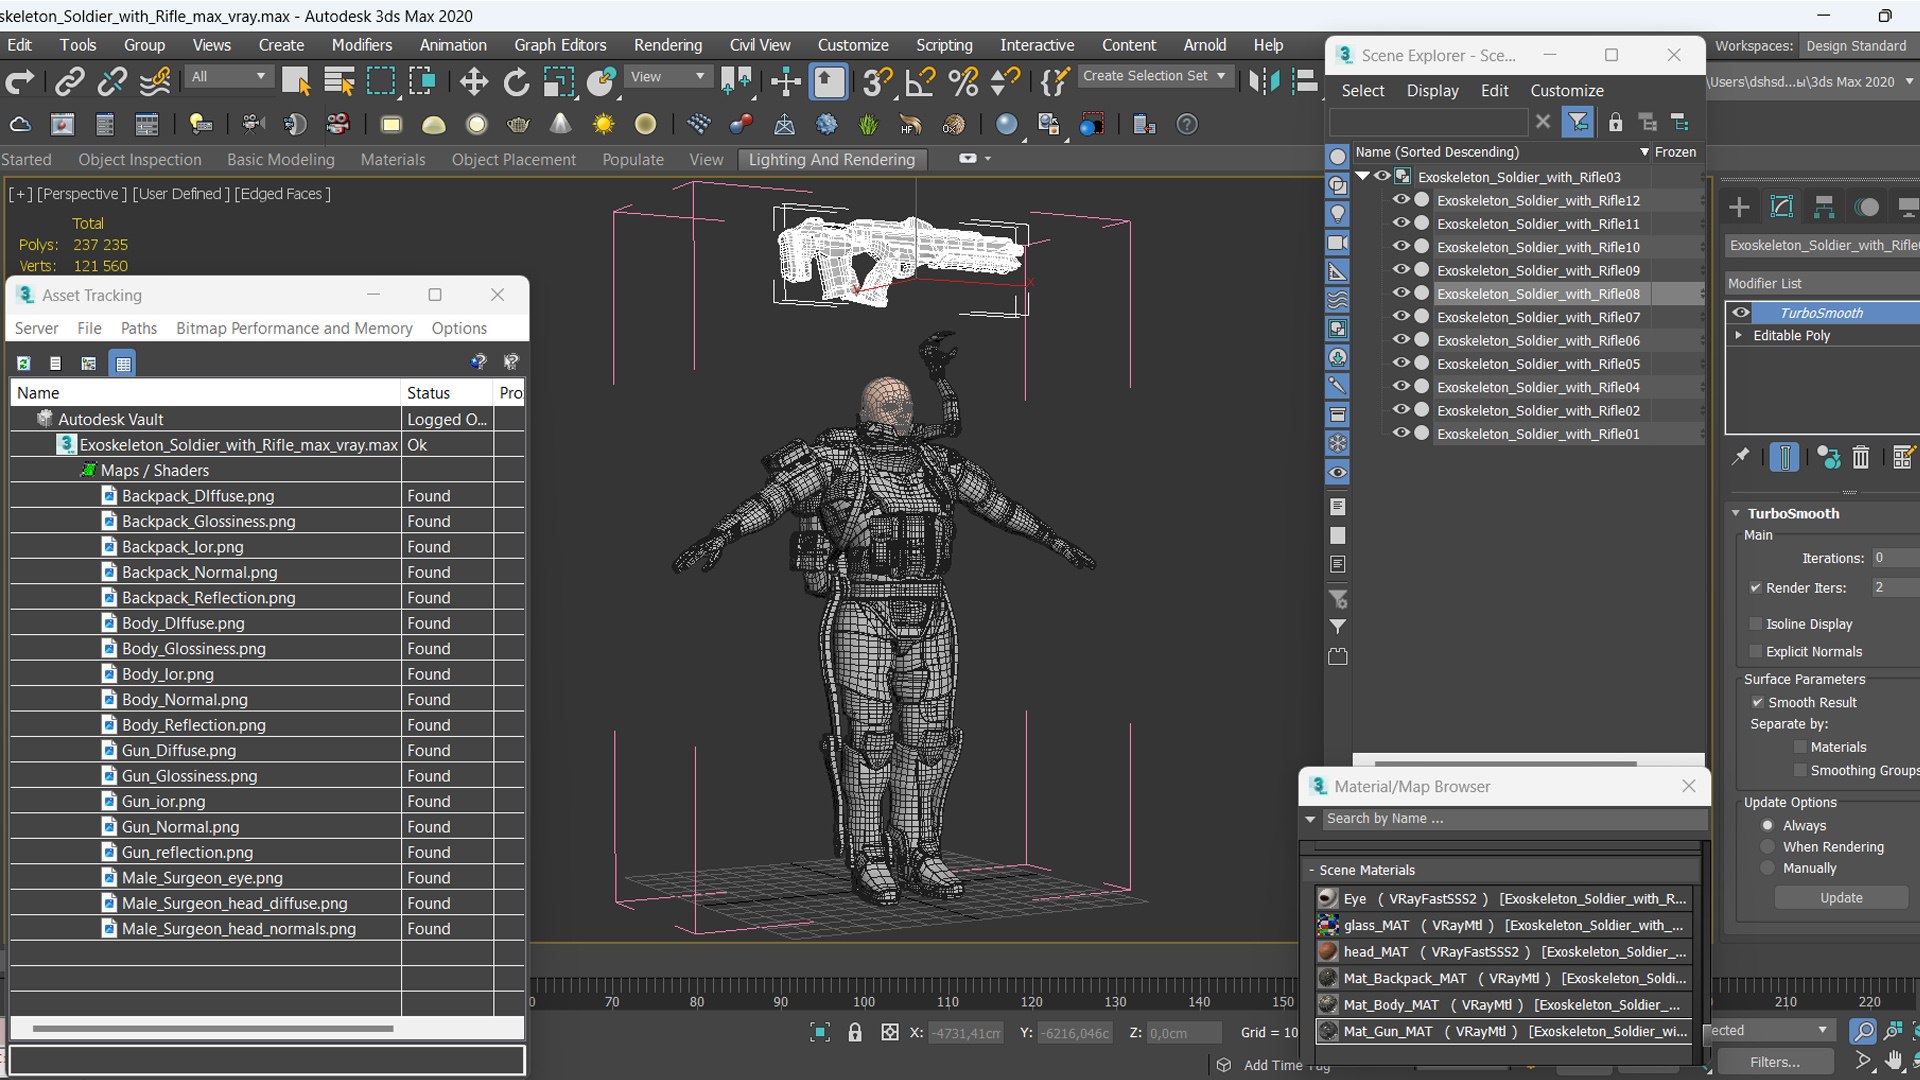Screen dimensions: 1920x1080
Task: Hide Exoskeleton_Soldier_with_Rifle12 with its eye icon
Action: (x=1400, y=199)
